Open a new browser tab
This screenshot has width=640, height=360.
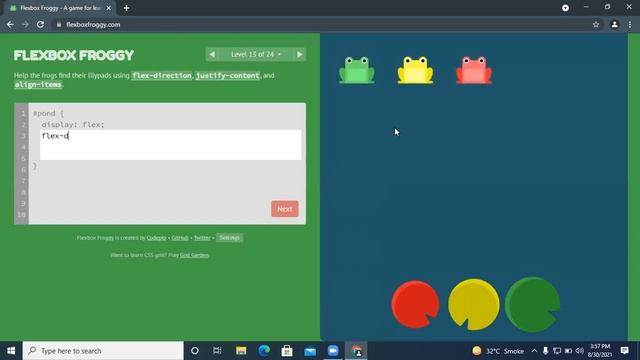127,8
